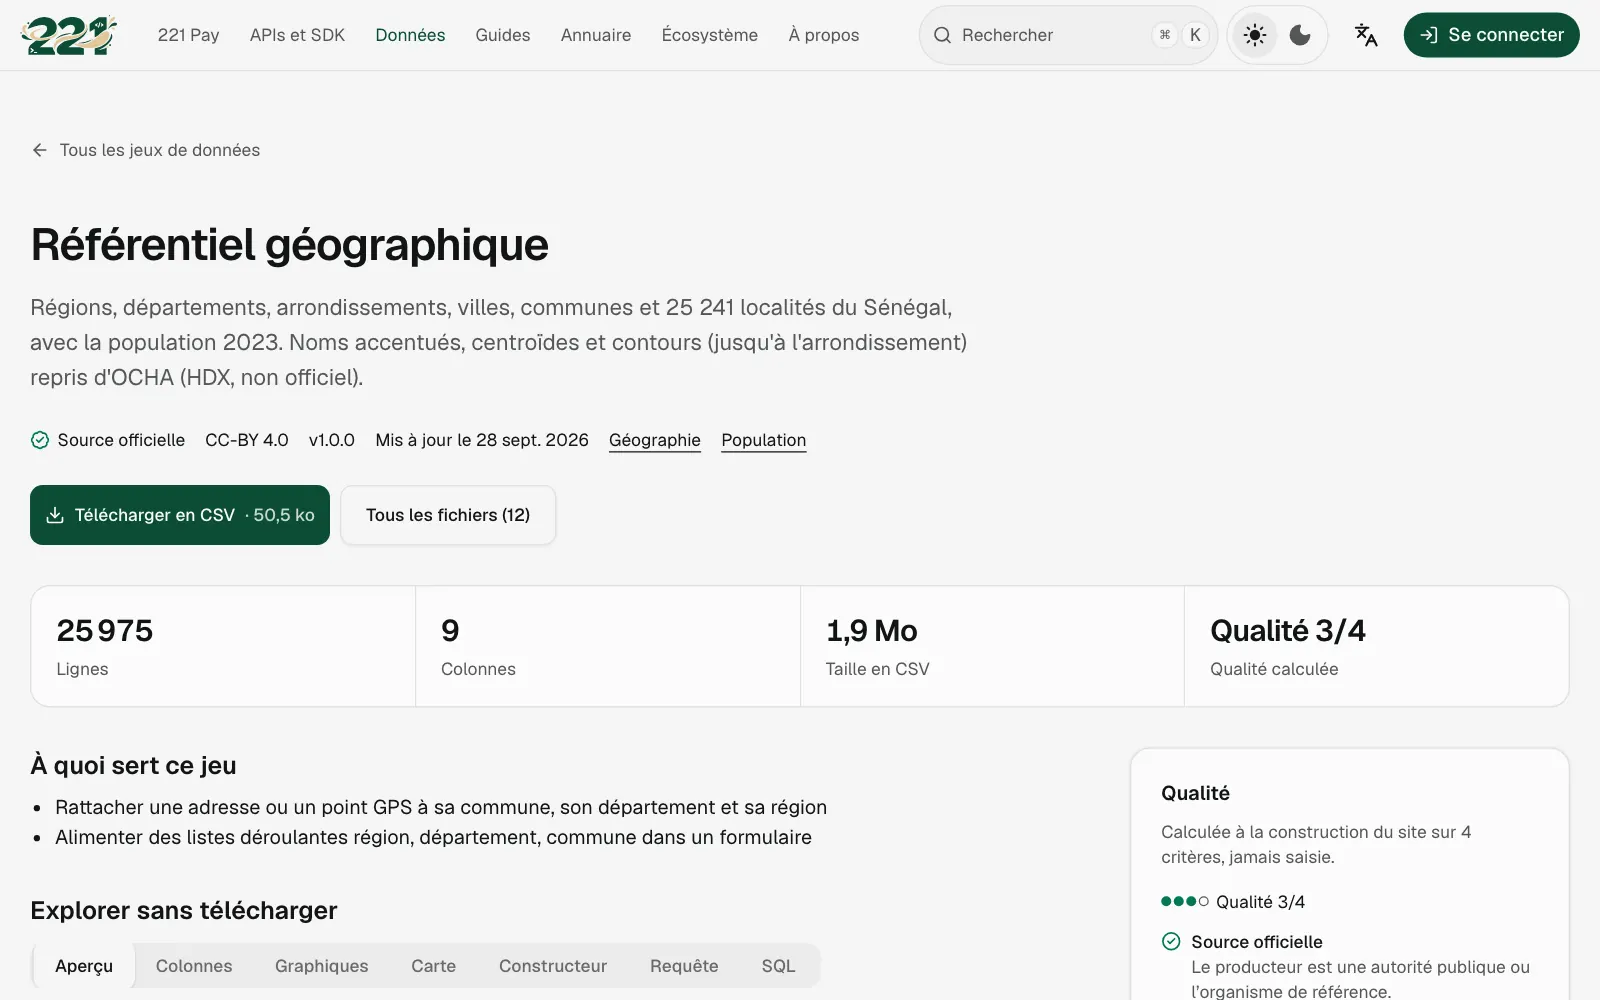The image size is (1600, 1000).
Task: Open the Données nav item
Action: 410,35
